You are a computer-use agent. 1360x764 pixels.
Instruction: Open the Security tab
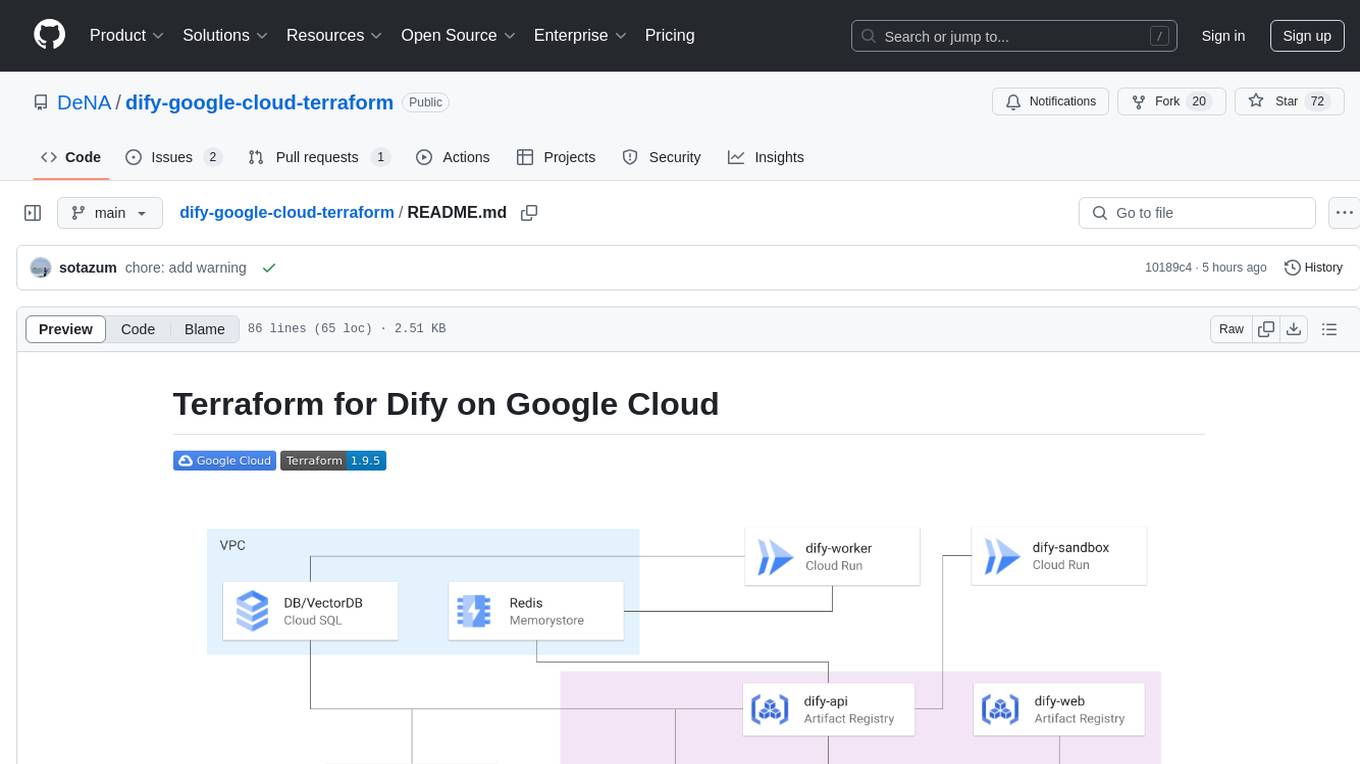tap(662, 157)
